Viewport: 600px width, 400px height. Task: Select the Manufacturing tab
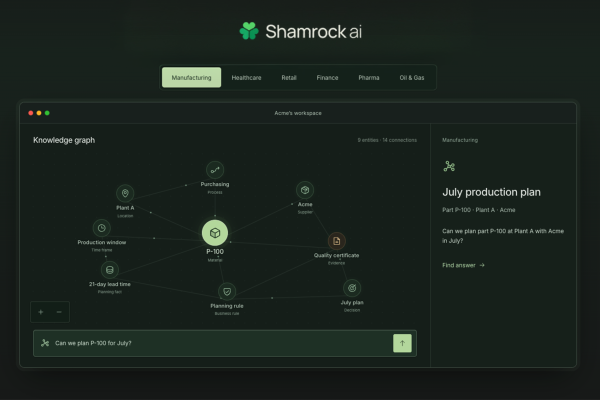191,77
